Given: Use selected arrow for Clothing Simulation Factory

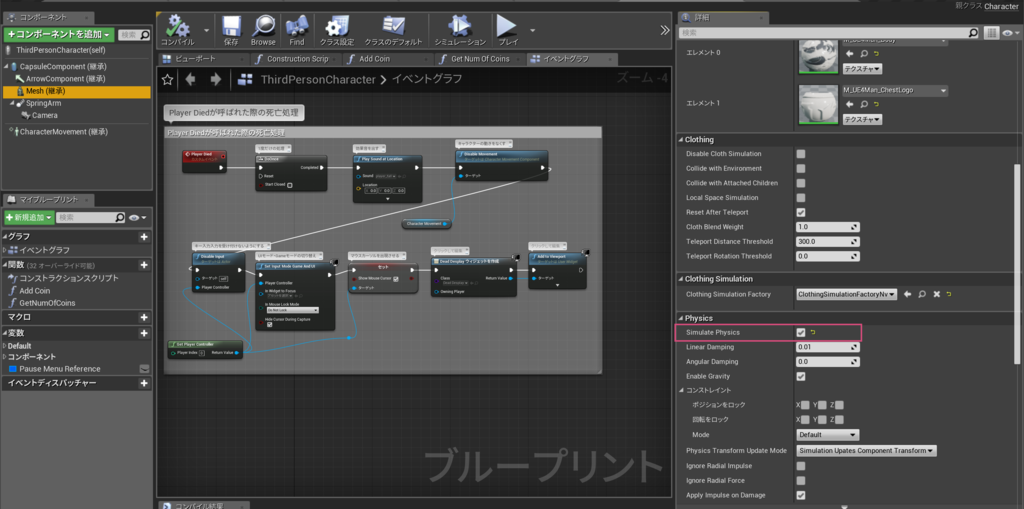Looking at the screenshot, I should click(908, 294).
